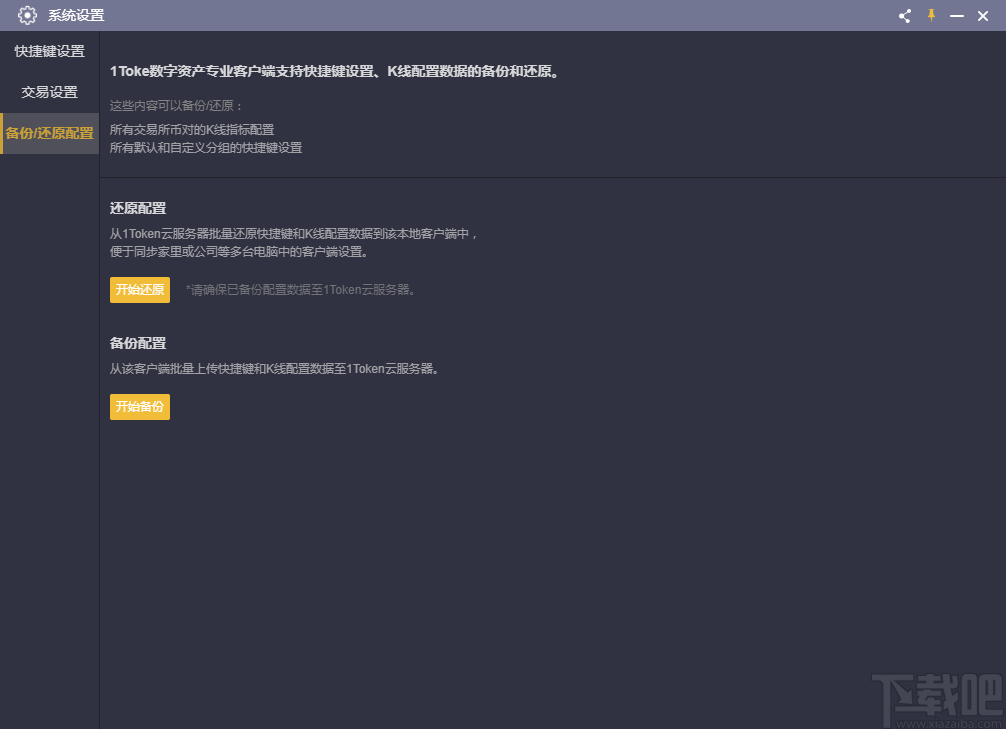
Task: Click the share icon in title bar
Action: point(905,16)
